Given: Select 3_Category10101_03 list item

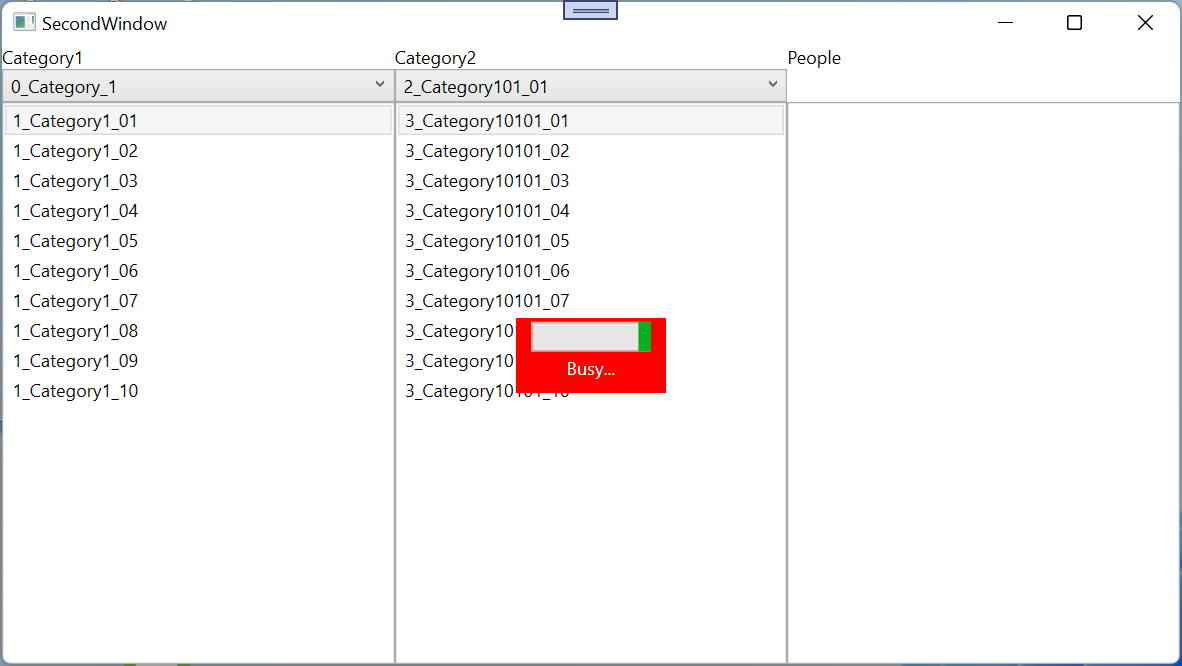Looking at the screenshot, I should 591,181.
